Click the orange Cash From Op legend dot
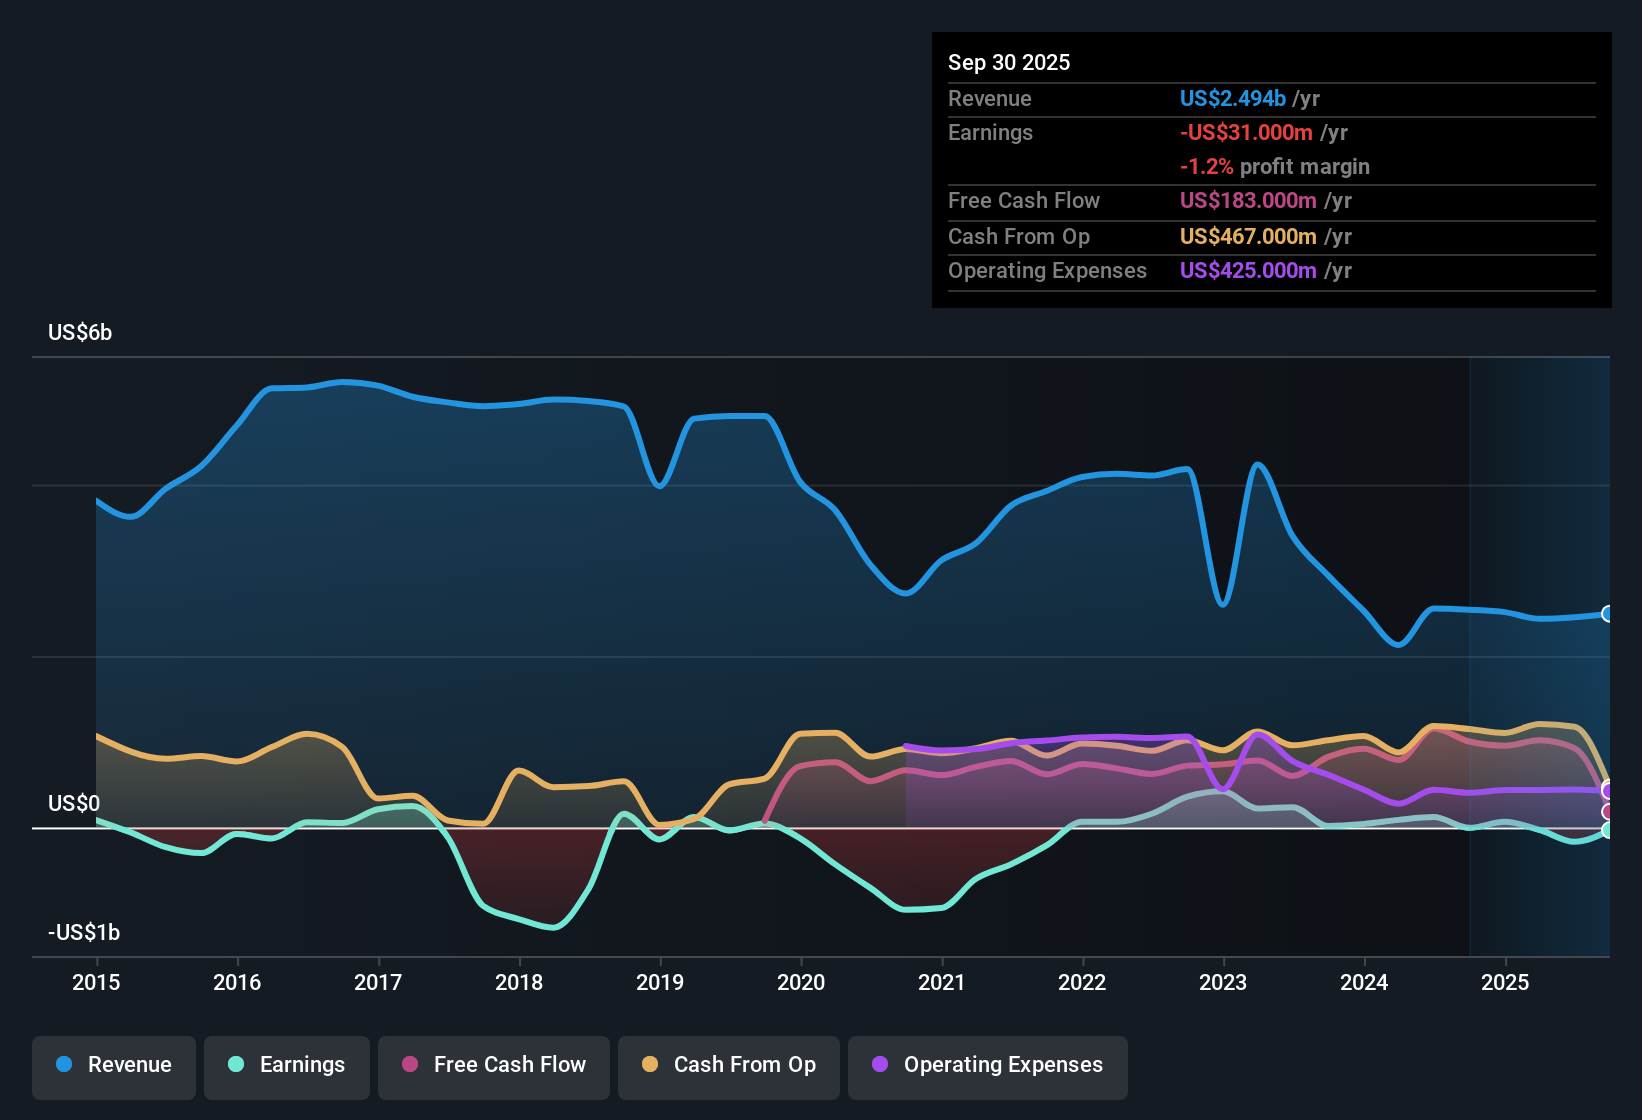 tap(649, 1065)
